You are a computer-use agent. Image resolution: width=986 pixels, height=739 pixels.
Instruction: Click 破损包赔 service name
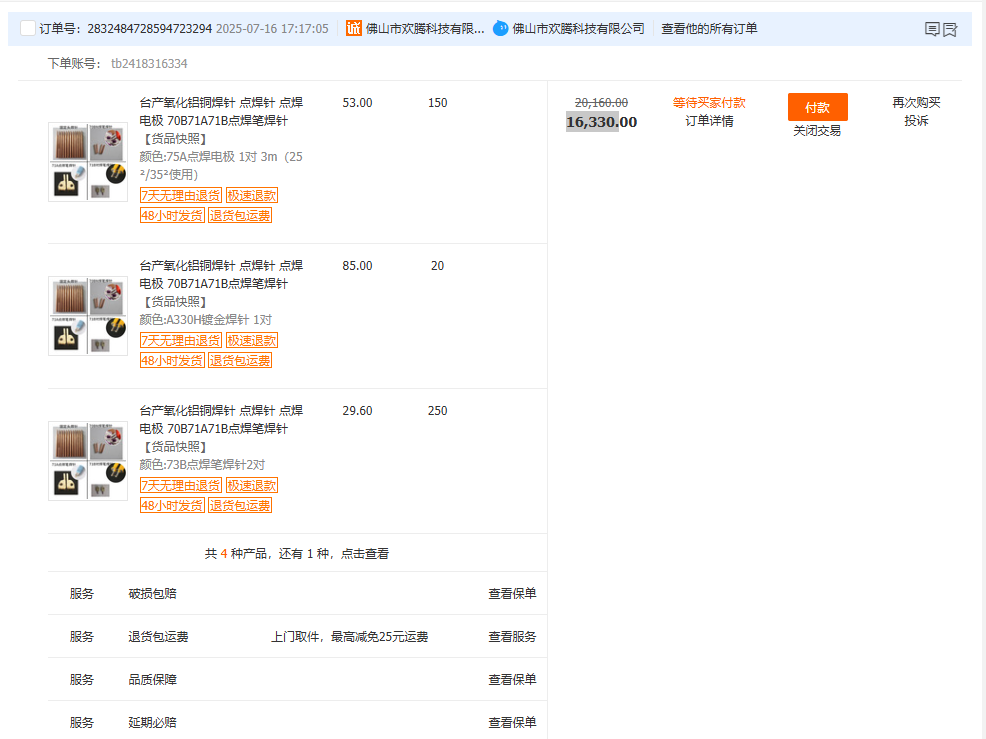point(152,593)
